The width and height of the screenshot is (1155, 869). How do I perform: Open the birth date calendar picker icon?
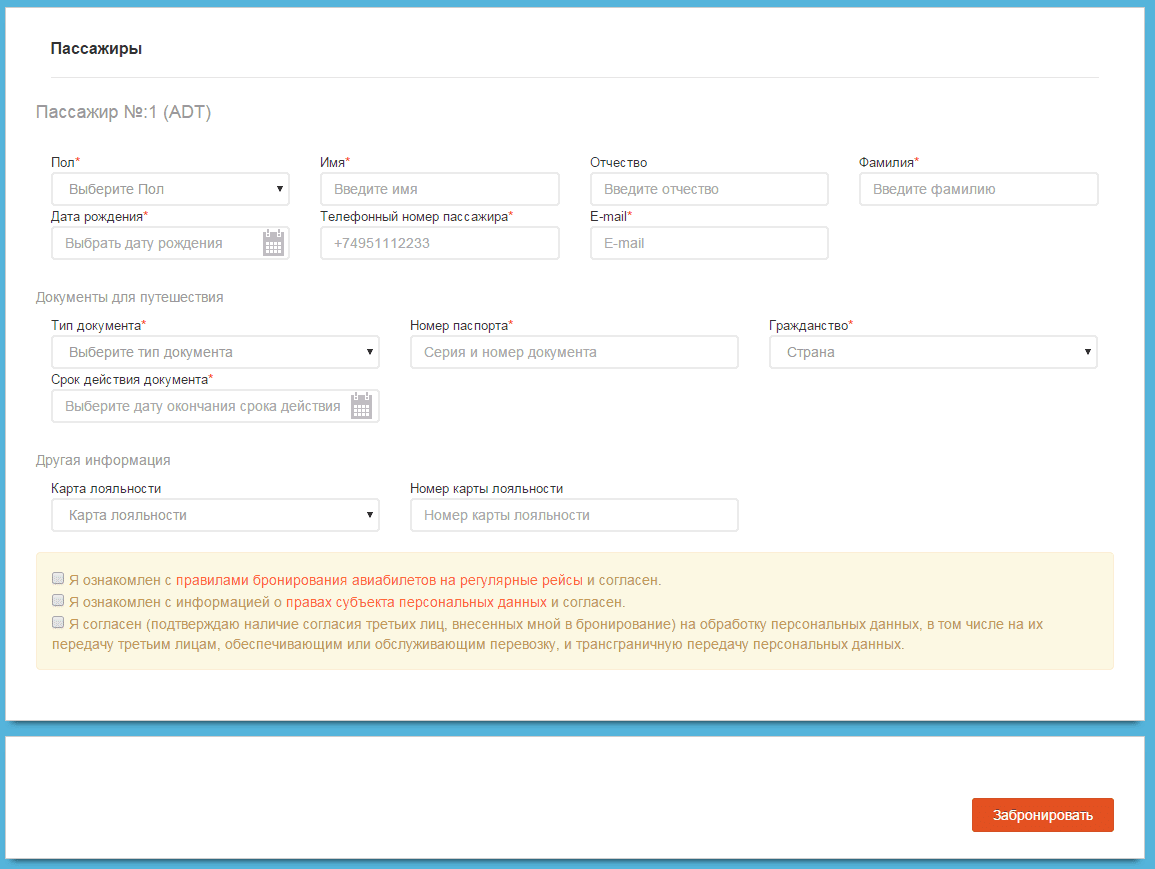click(x=273, y=243)
